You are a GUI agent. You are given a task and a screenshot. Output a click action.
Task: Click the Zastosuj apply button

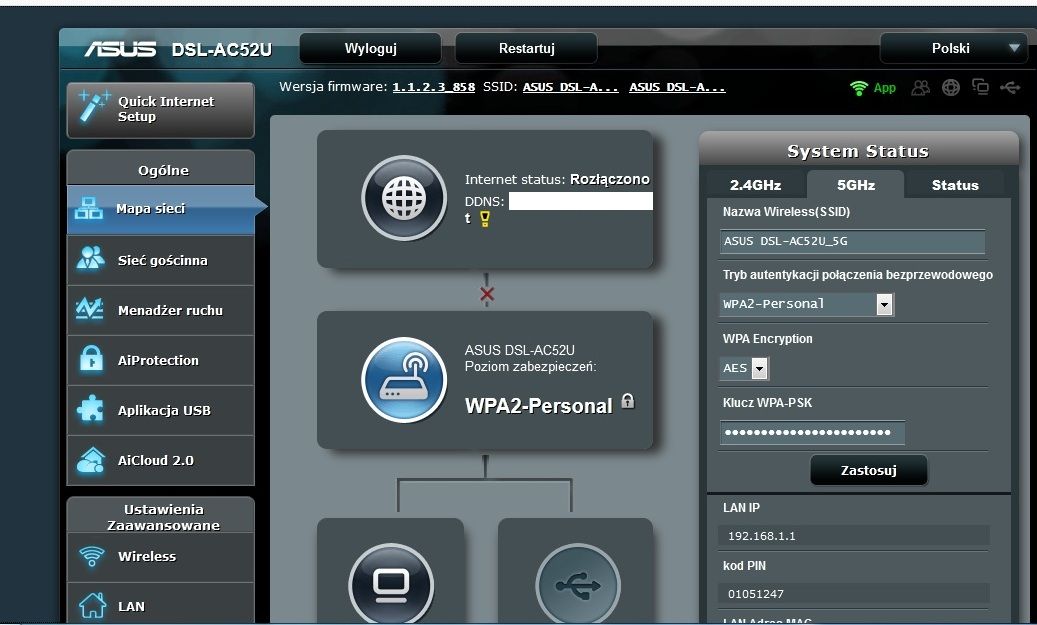tap(868, 470)
